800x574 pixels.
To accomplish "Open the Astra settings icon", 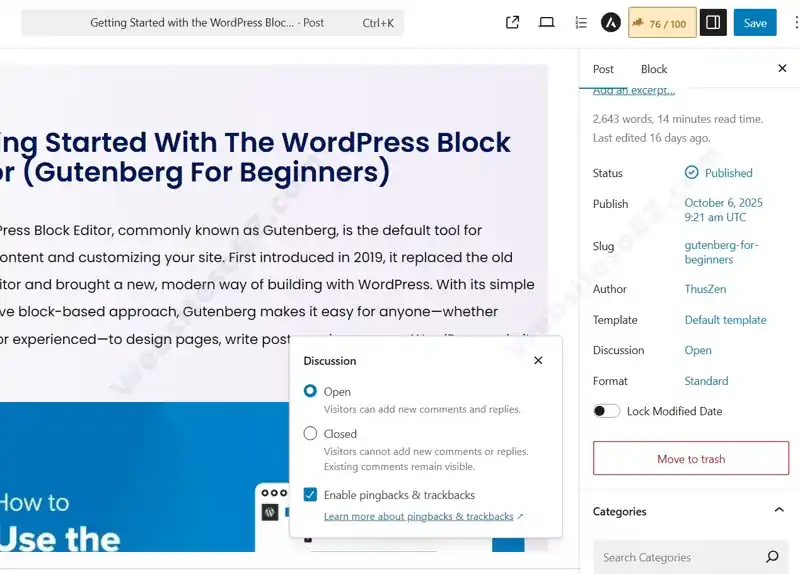I will [610, 22].
